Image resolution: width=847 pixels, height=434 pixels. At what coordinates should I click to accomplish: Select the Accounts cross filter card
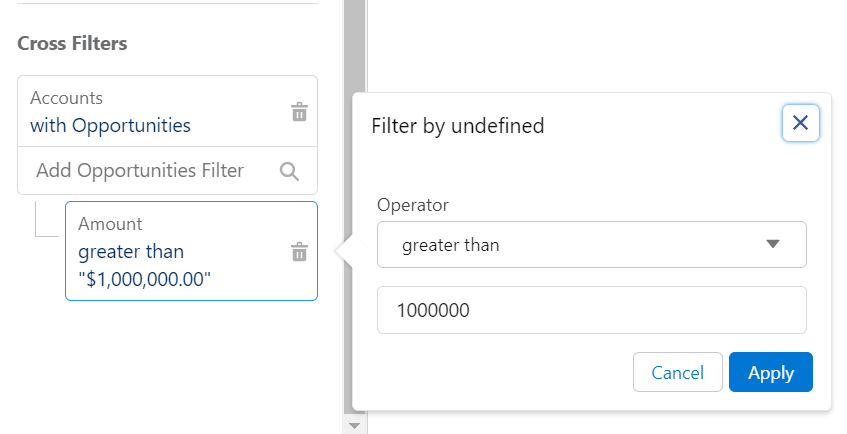(x=167, y=111)
